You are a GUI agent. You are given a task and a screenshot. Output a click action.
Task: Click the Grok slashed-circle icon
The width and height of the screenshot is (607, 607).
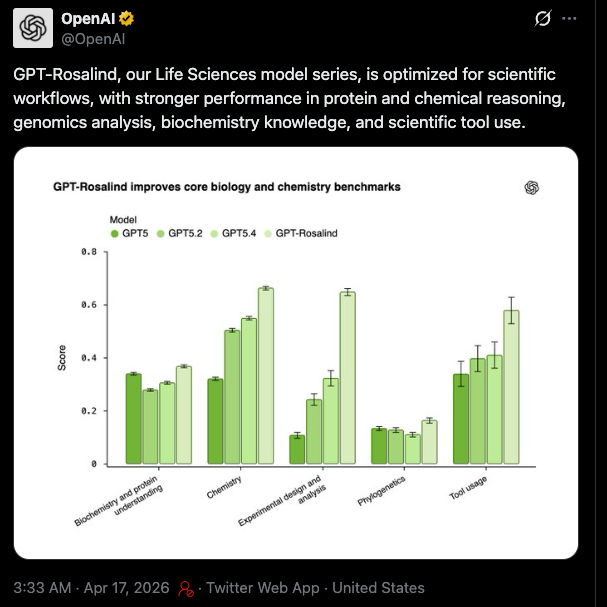click(x=542, y=18)
